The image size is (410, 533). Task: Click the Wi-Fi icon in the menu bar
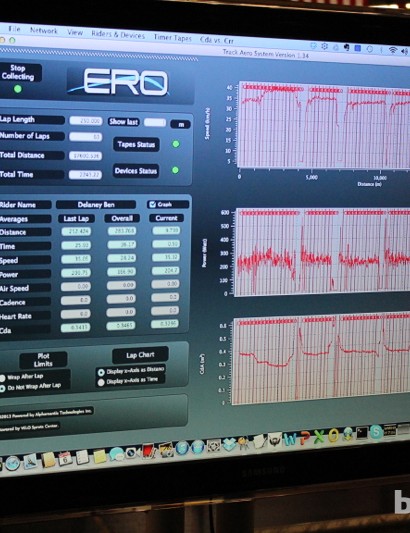[393, 51]
